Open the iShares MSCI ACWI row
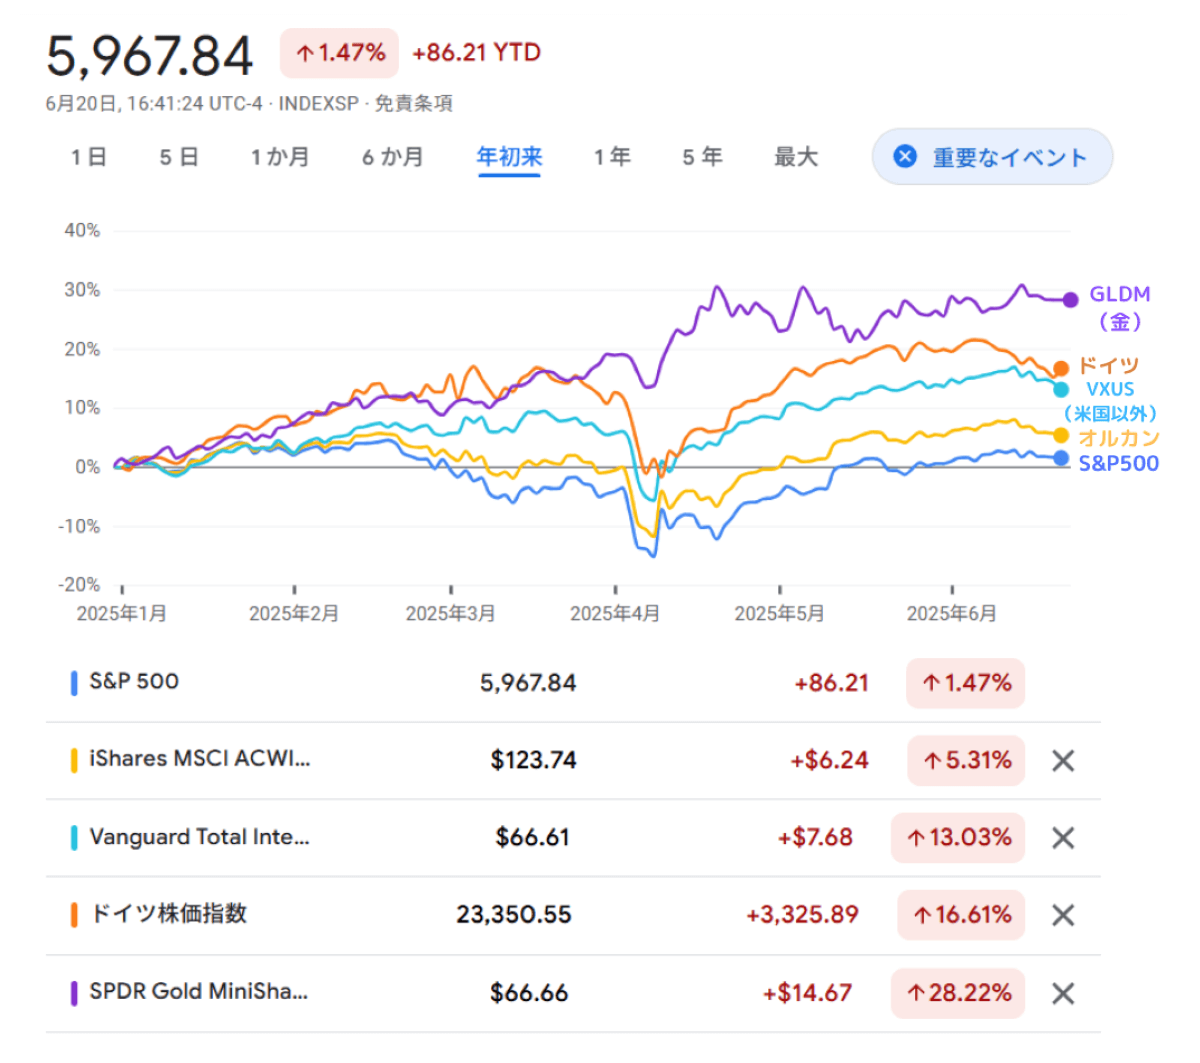This screenshot has height=1063, width=1200. (x=573, y=761)
